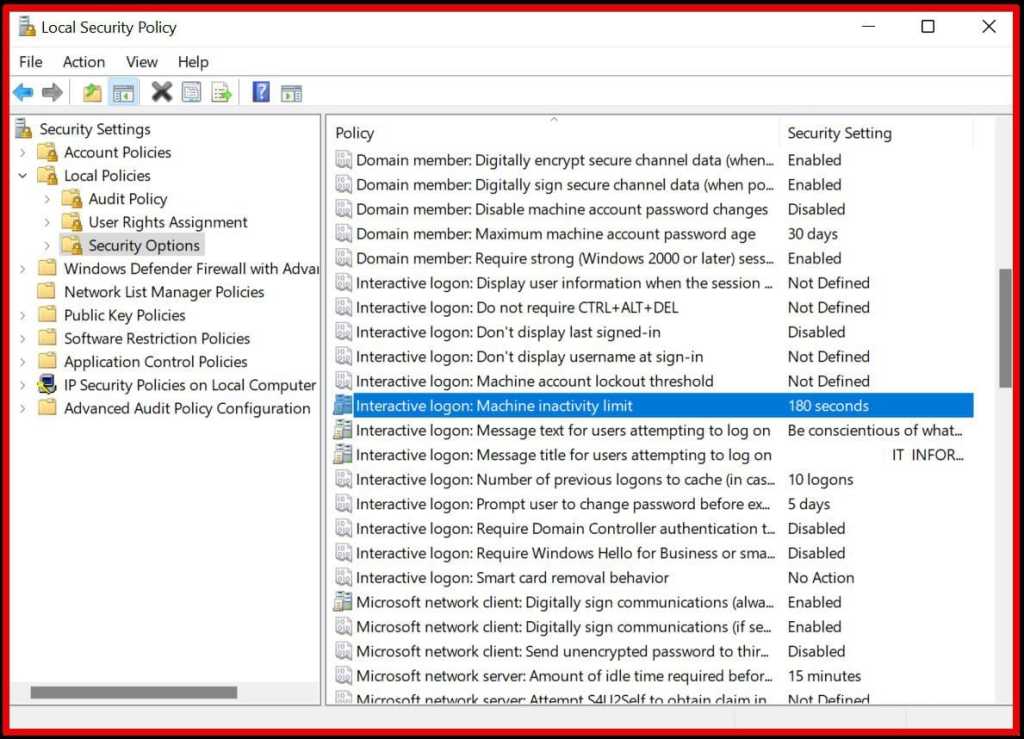Screen dimensions: 1024x739
Task: Click the policy list vertical scrollbar thumb
Action: [1004, 327]
